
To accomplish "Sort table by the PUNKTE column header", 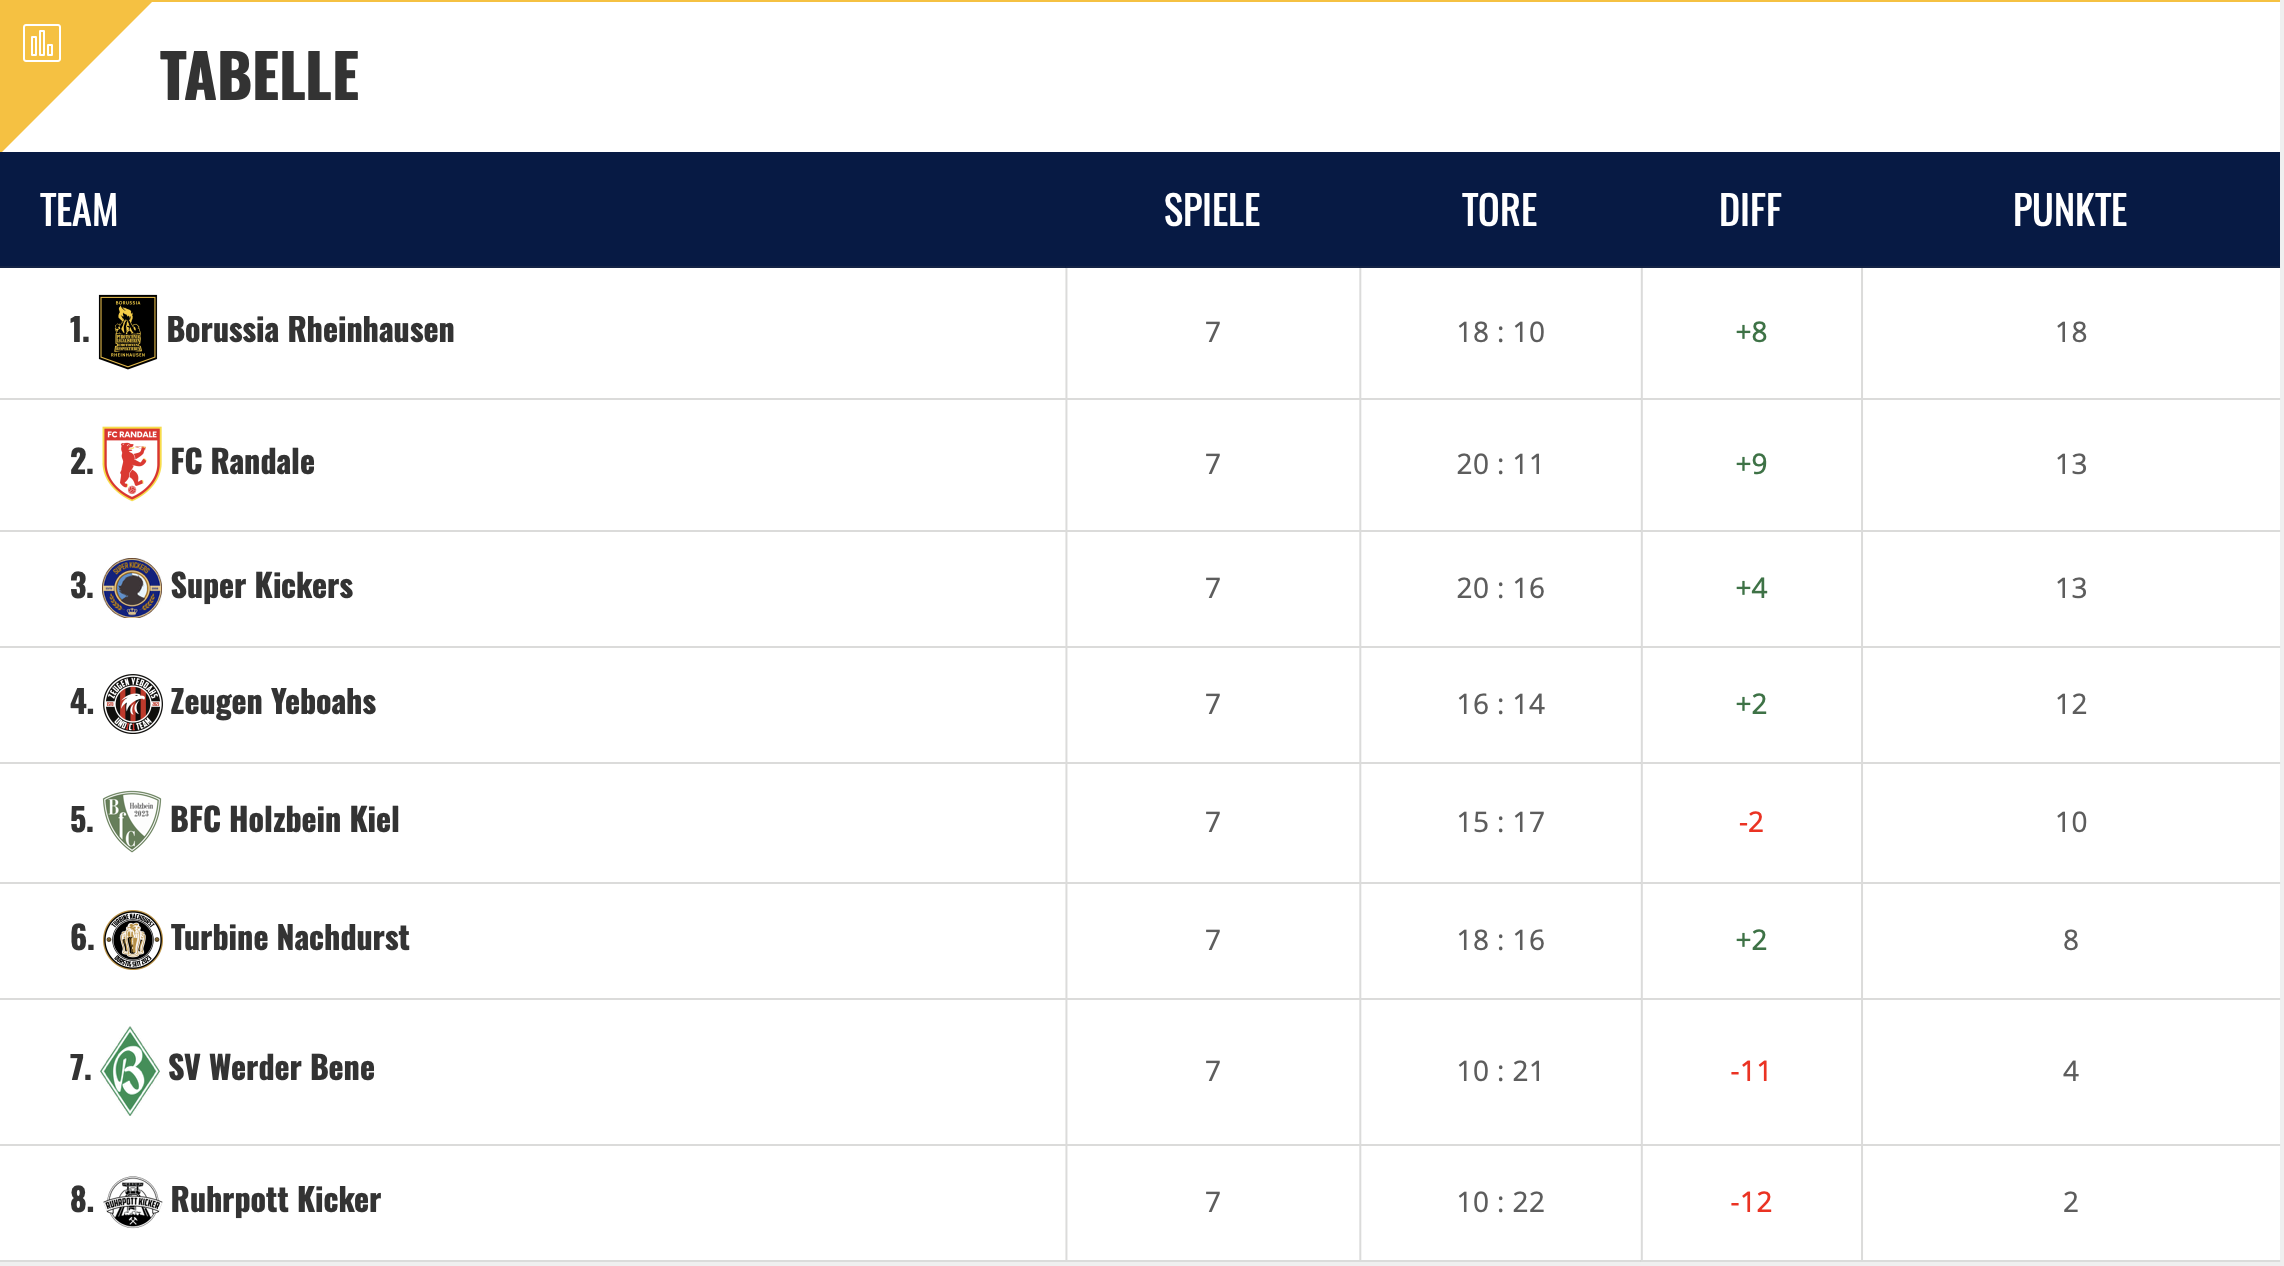I will (x=2070, y=210).
